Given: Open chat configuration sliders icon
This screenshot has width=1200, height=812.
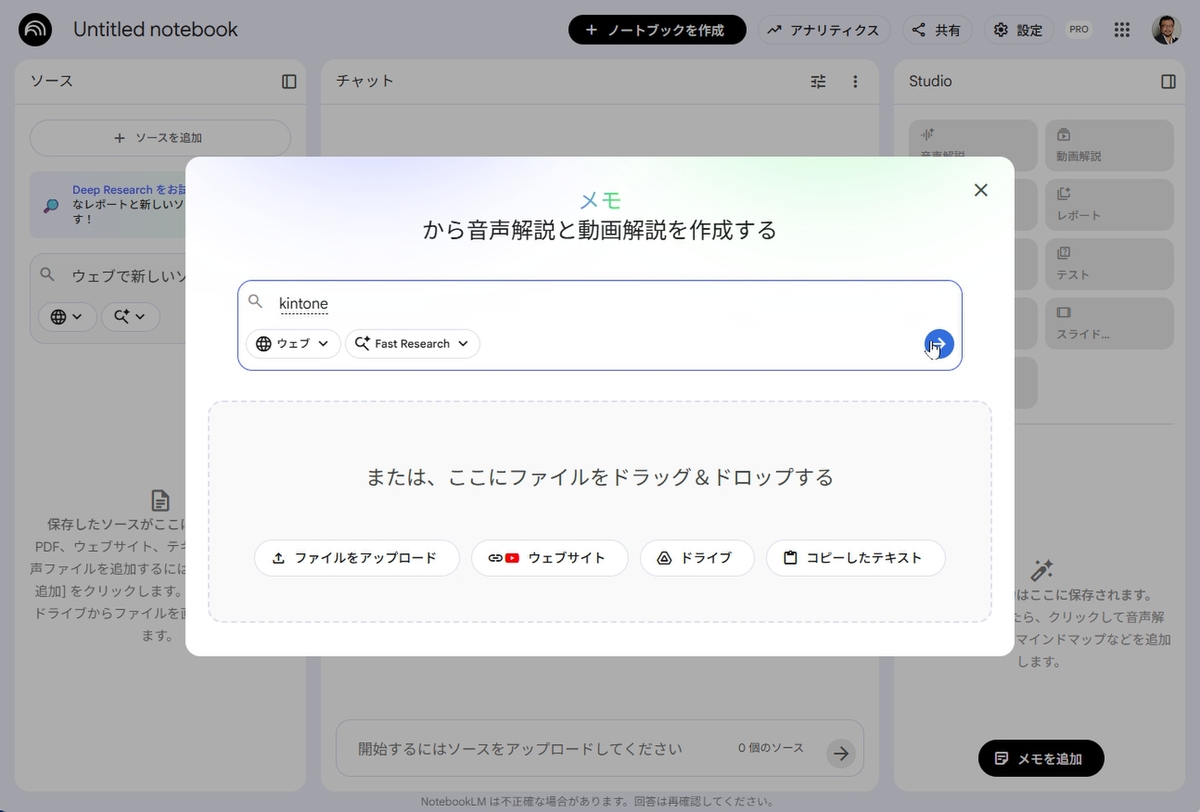Looking at the screenshot, I should pyautogui.click(x=818, y=81).
